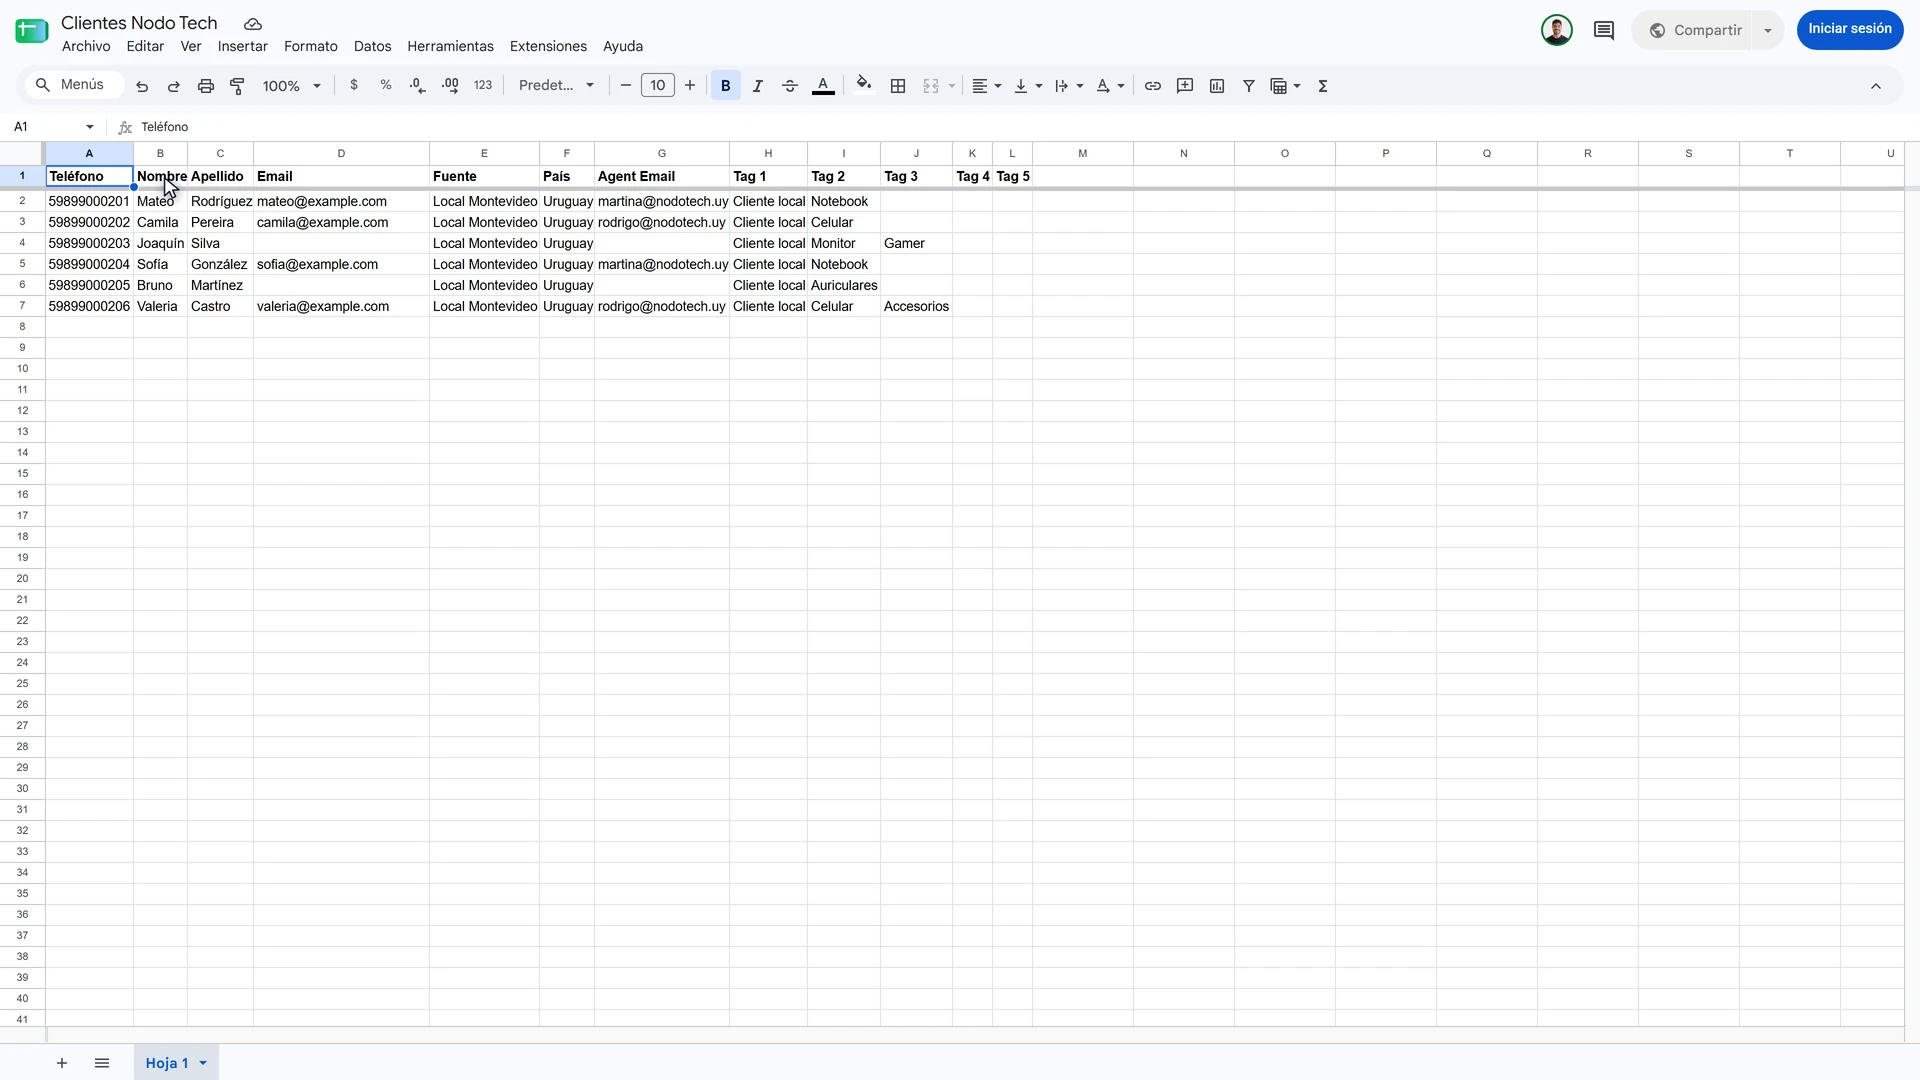Add a new sheet with plus button
Screen dimensions: 1920x1080
coord(62,1063)
